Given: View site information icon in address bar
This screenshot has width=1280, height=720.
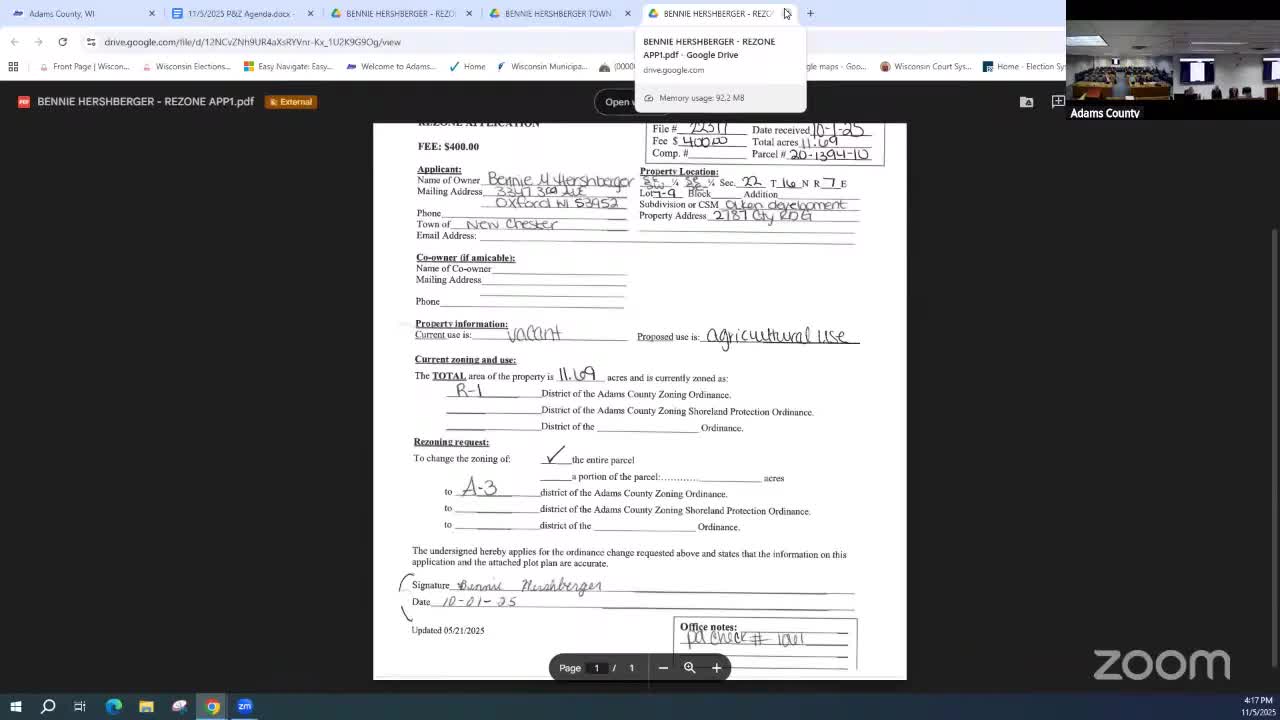Looking at the screenshot, I should (x=91, y=42).
